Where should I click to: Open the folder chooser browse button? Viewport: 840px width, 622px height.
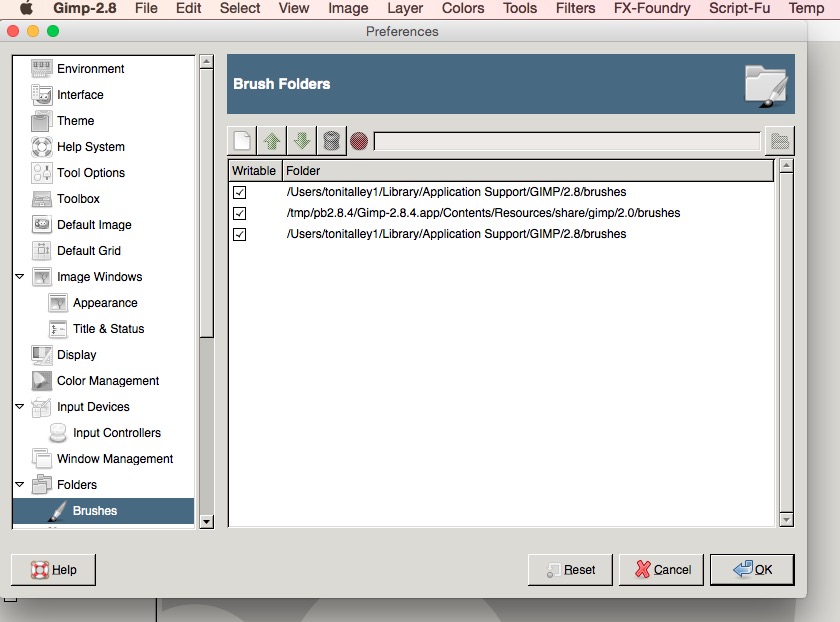tap(779, 141)
